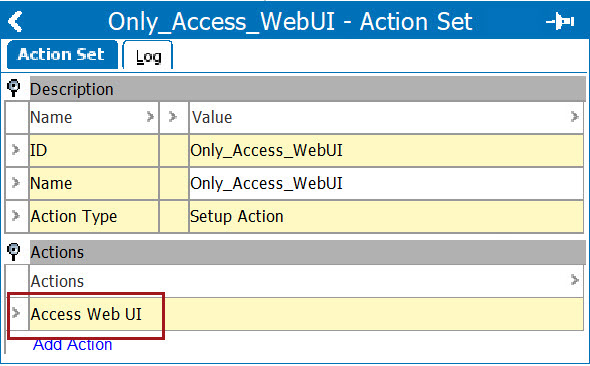Expand the Value column header chevron
The image size is (590, 366).
574,117
